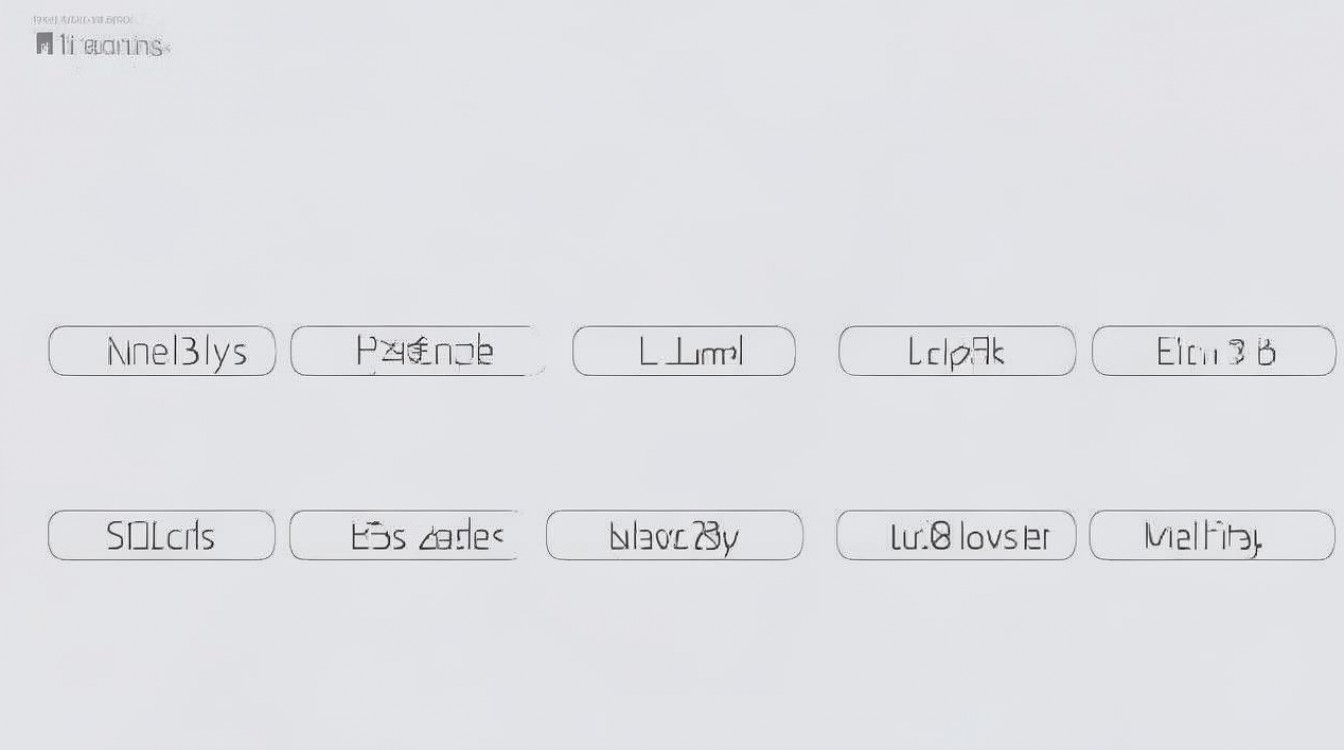Pick the rounded option ending in '28y'

pyautogui.click(x=675, y=536)
